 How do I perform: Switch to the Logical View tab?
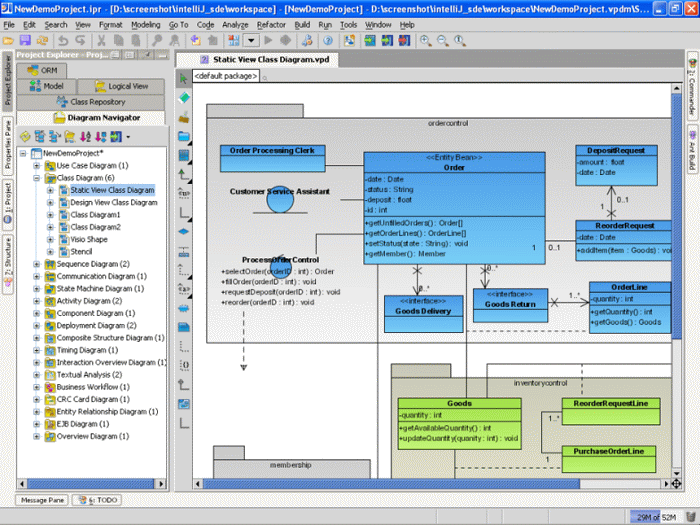pyautogui.click(x=121, y=86)
